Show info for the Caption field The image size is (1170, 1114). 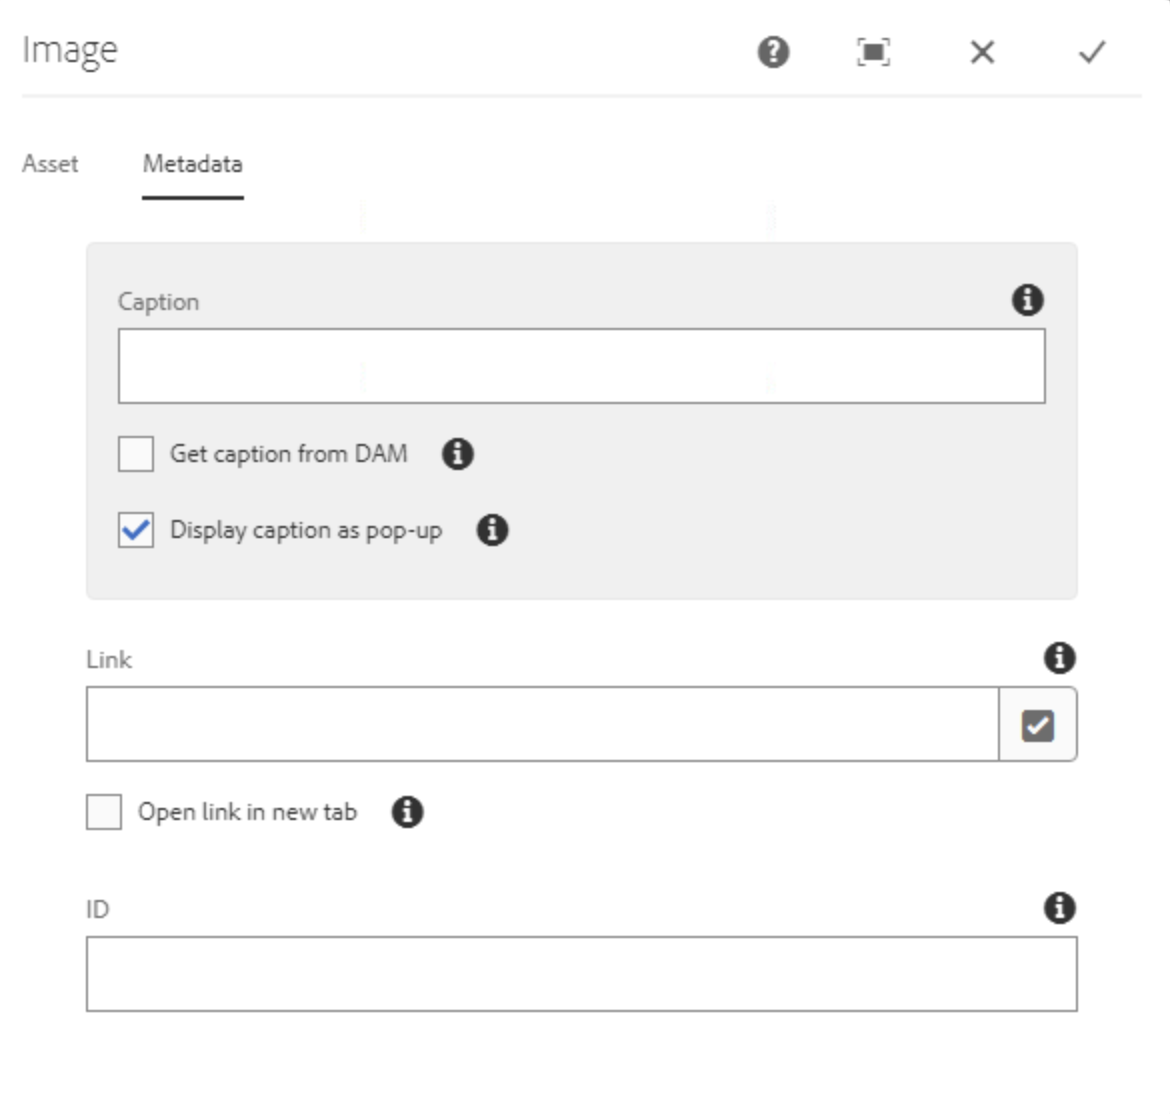[x=1027, y=300]
